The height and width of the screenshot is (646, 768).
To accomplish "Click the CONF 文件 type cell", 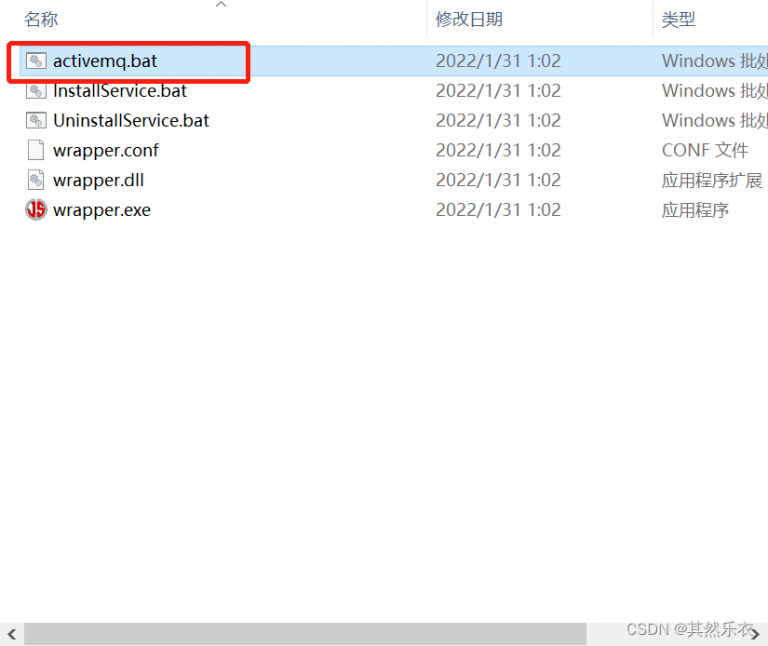I will [704, 151].
